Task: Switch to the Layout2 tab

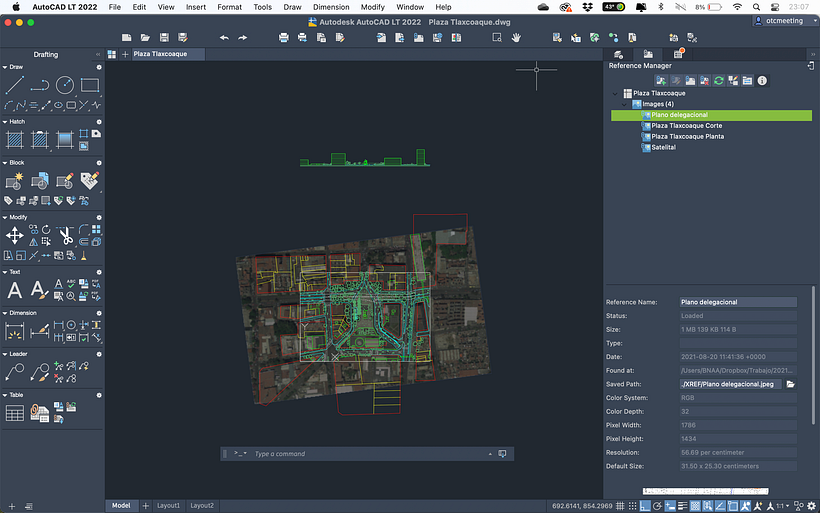Action: click(202, 506)
